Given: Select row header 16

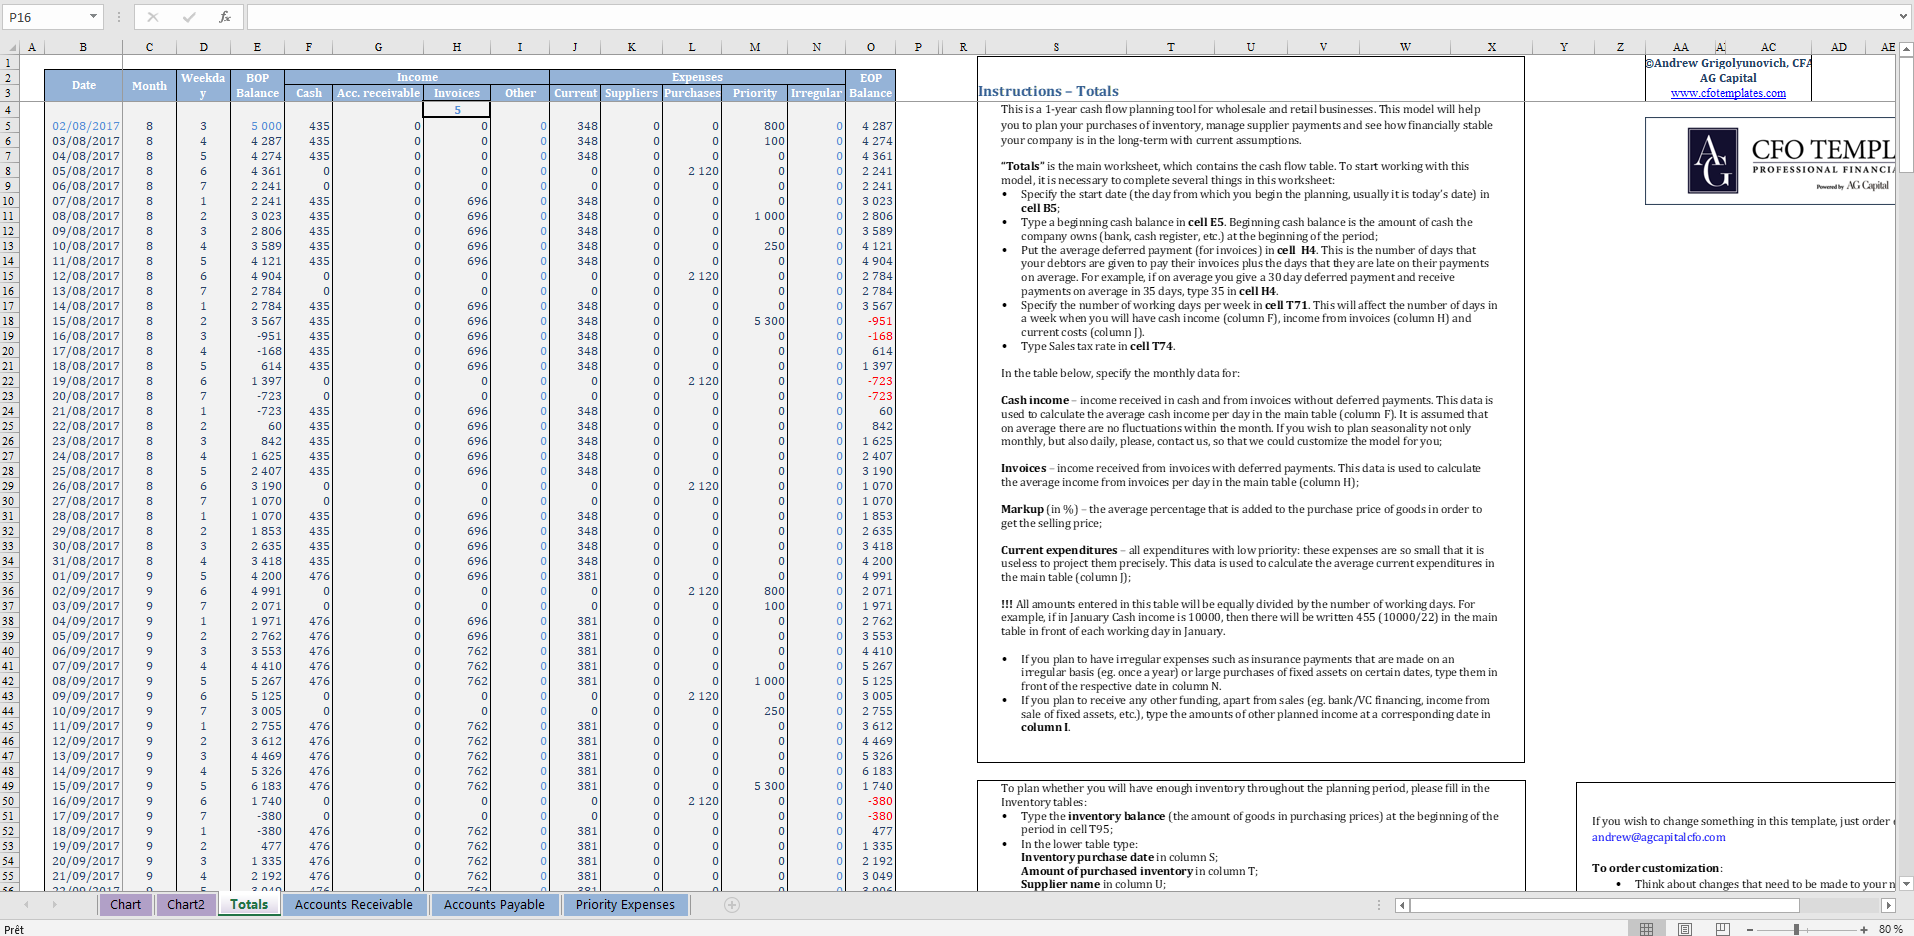Looking at the screenshot, I should tap(9, 291).
